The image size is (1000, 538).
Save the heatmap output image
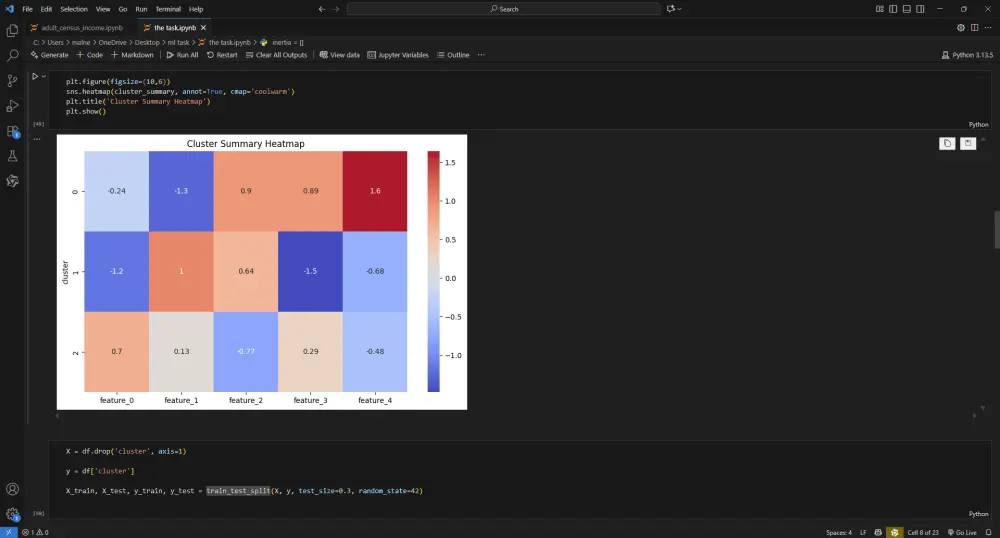click(x=967, y=143)
